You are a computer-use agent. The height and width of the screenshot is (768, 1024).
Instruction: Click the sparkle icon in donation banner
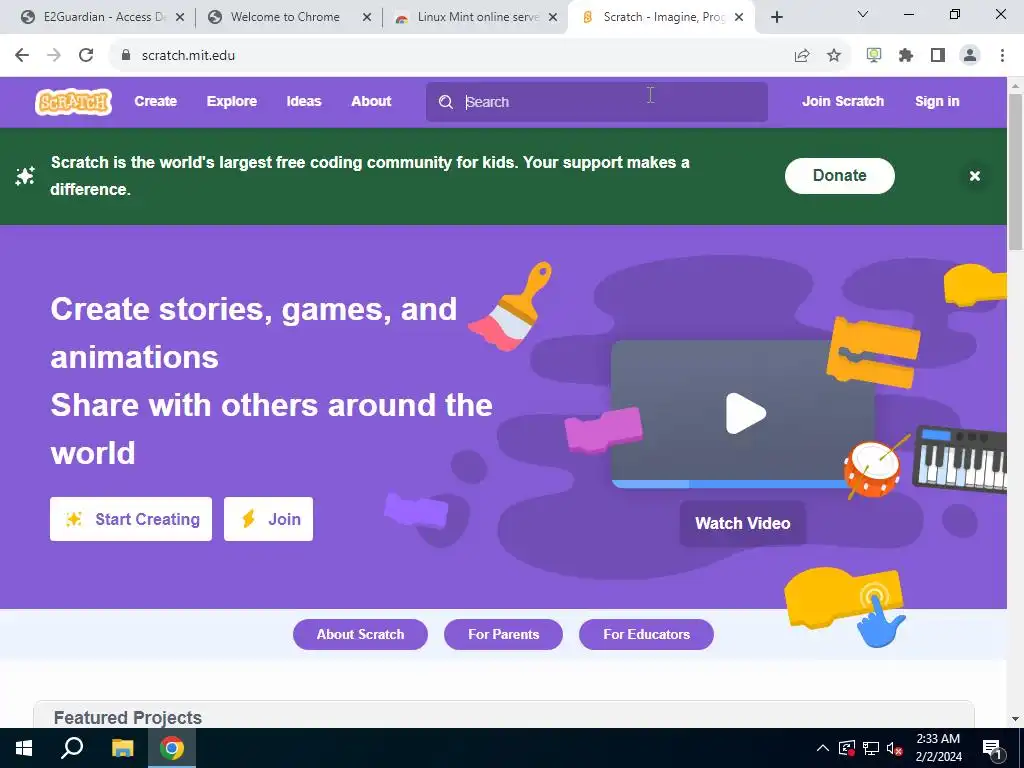(25, 176)
